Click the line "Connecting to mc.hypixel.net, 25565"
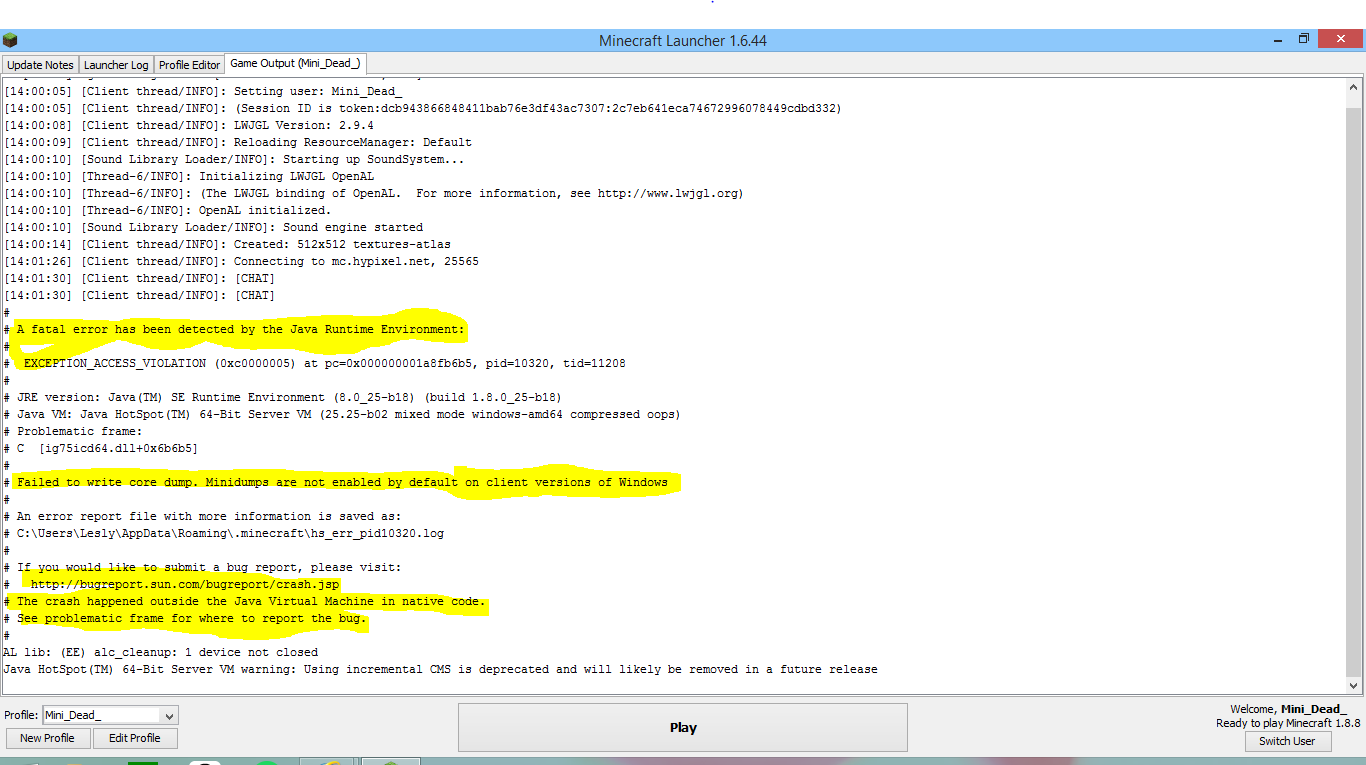Image resolution: width=1366 pixels, height=765 pixels. click(x=242, y=261)
